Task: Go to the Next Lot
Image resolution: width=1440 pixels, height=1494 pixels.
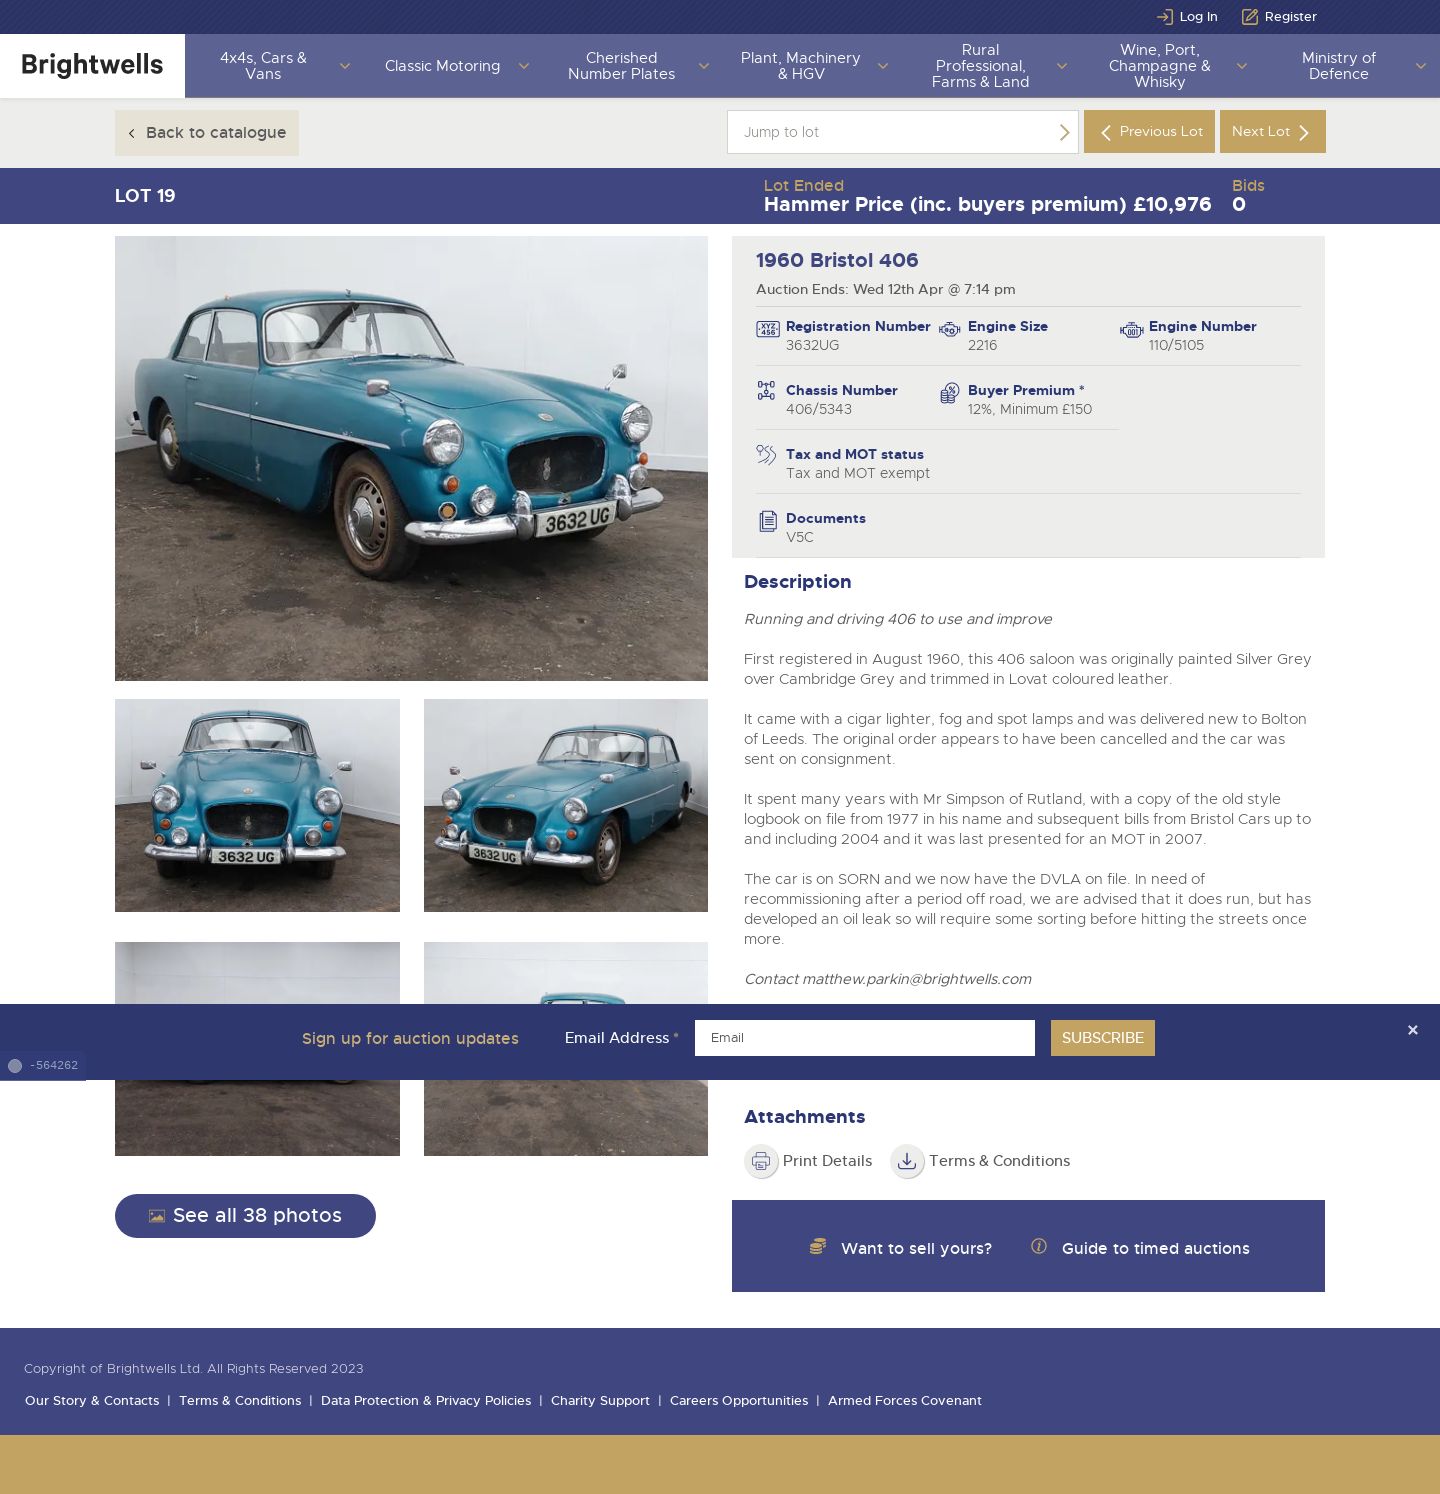Action: pyautogui.click(x=1272, y=132)
